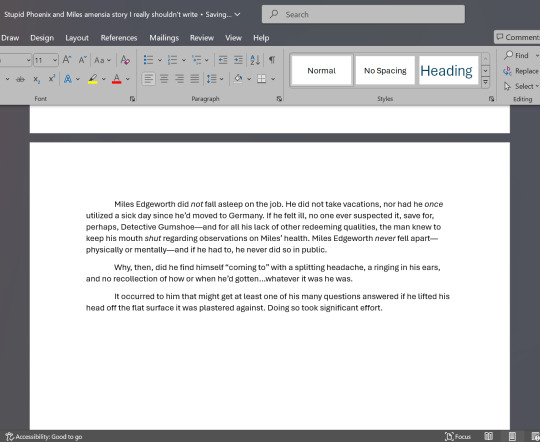The image size is (540, 442).
Task: Go to the Review tab
Action: [x=202, y=38]
